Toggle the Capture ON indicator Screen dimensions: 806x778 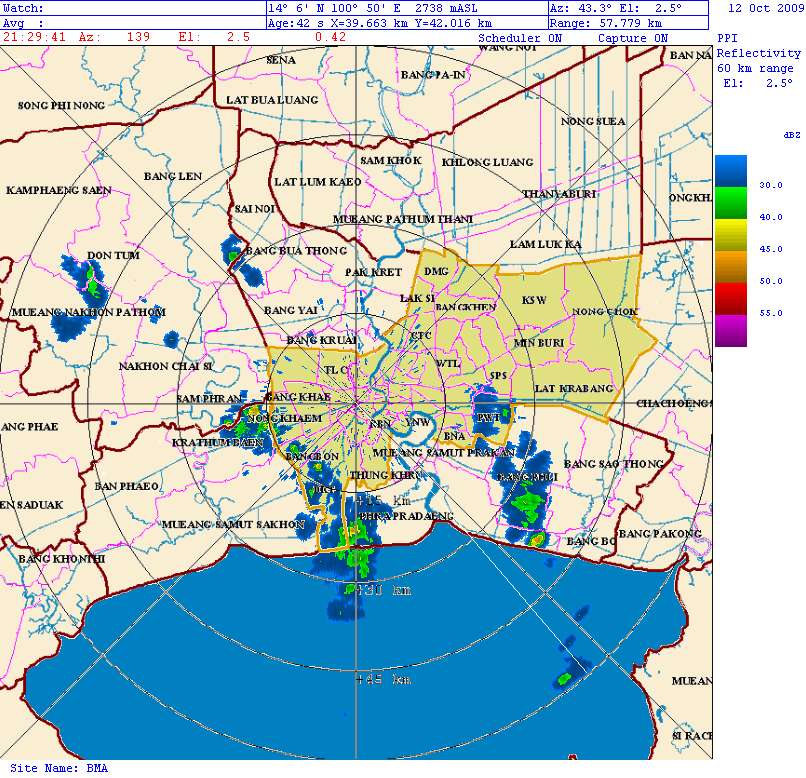pos(632,38)
